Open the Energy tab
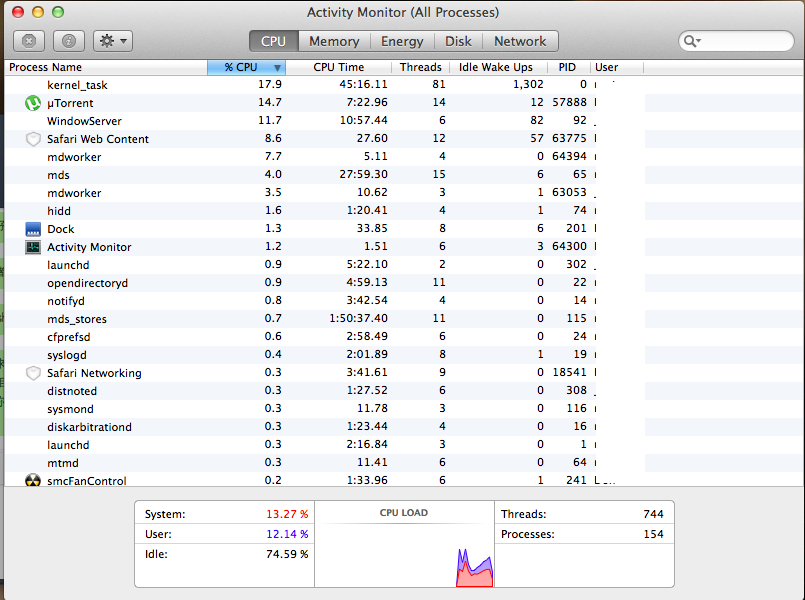Viewport: 805px width, 600px height. pos(402,41)
